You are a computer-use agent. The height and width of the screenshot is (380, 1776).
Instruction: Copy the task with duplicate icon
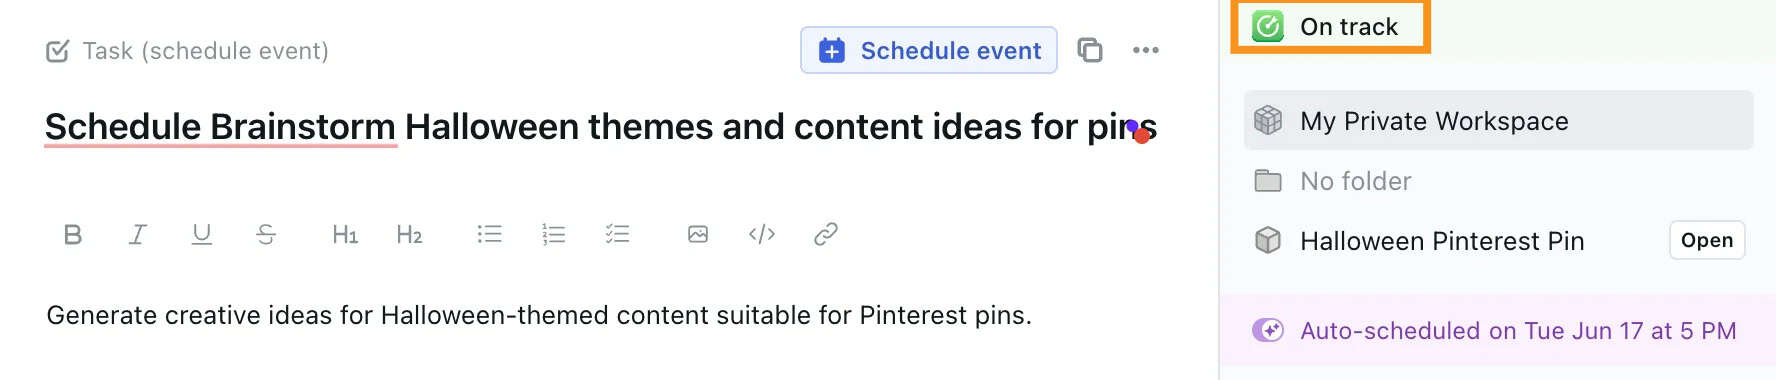click(x=1090, y=50)
